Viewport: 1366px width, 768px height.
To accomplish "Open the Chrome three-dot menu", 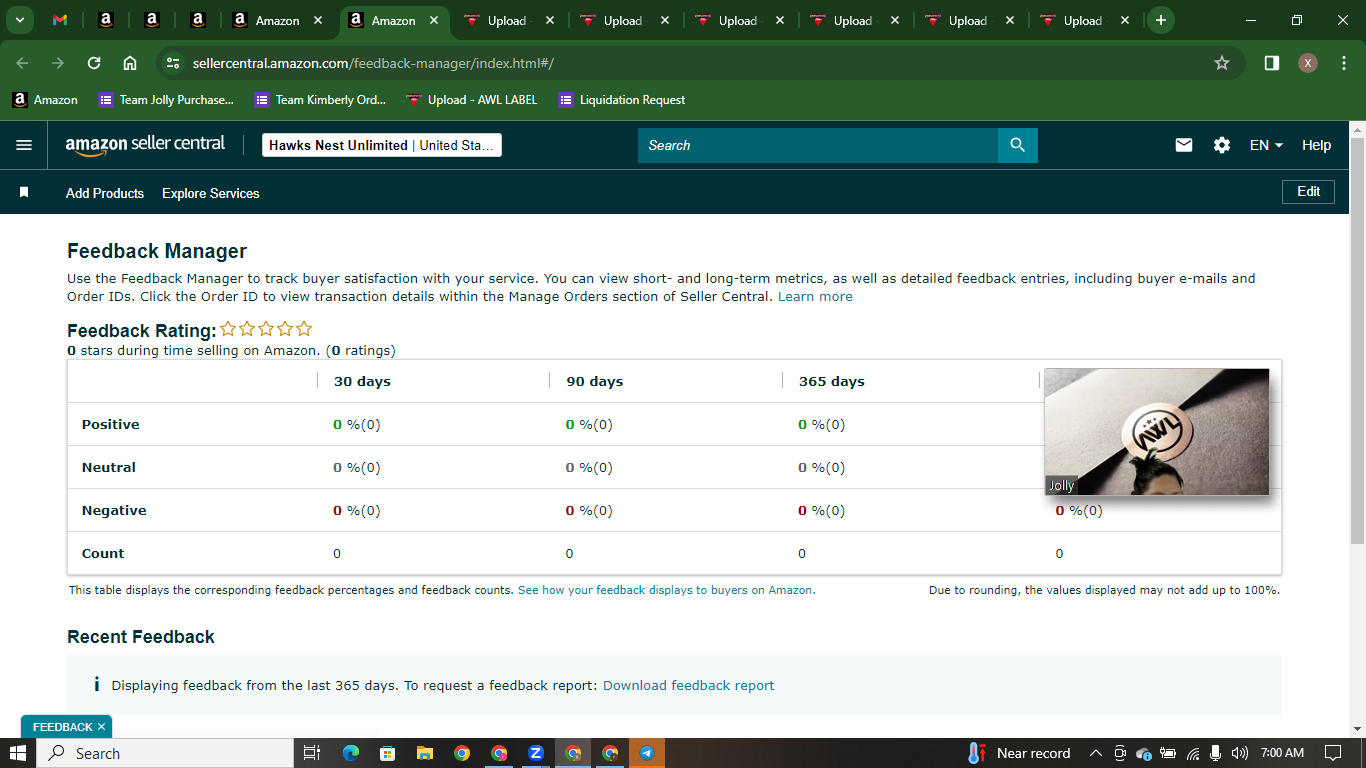I will click(1344, 63).
